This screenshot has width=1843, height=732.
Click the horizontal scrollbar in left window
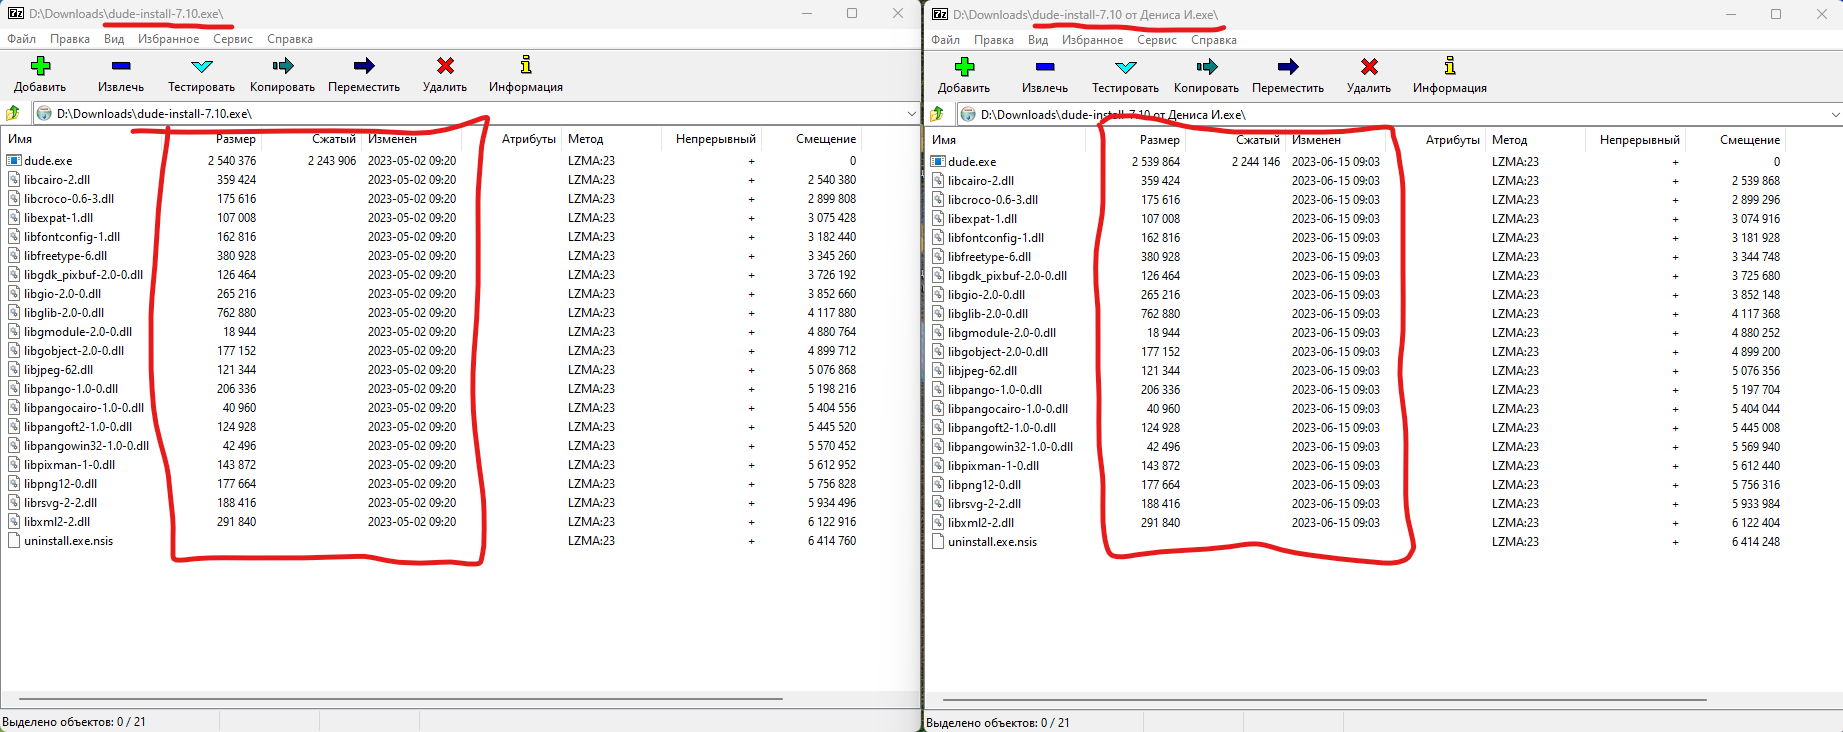tap(400, 698)
